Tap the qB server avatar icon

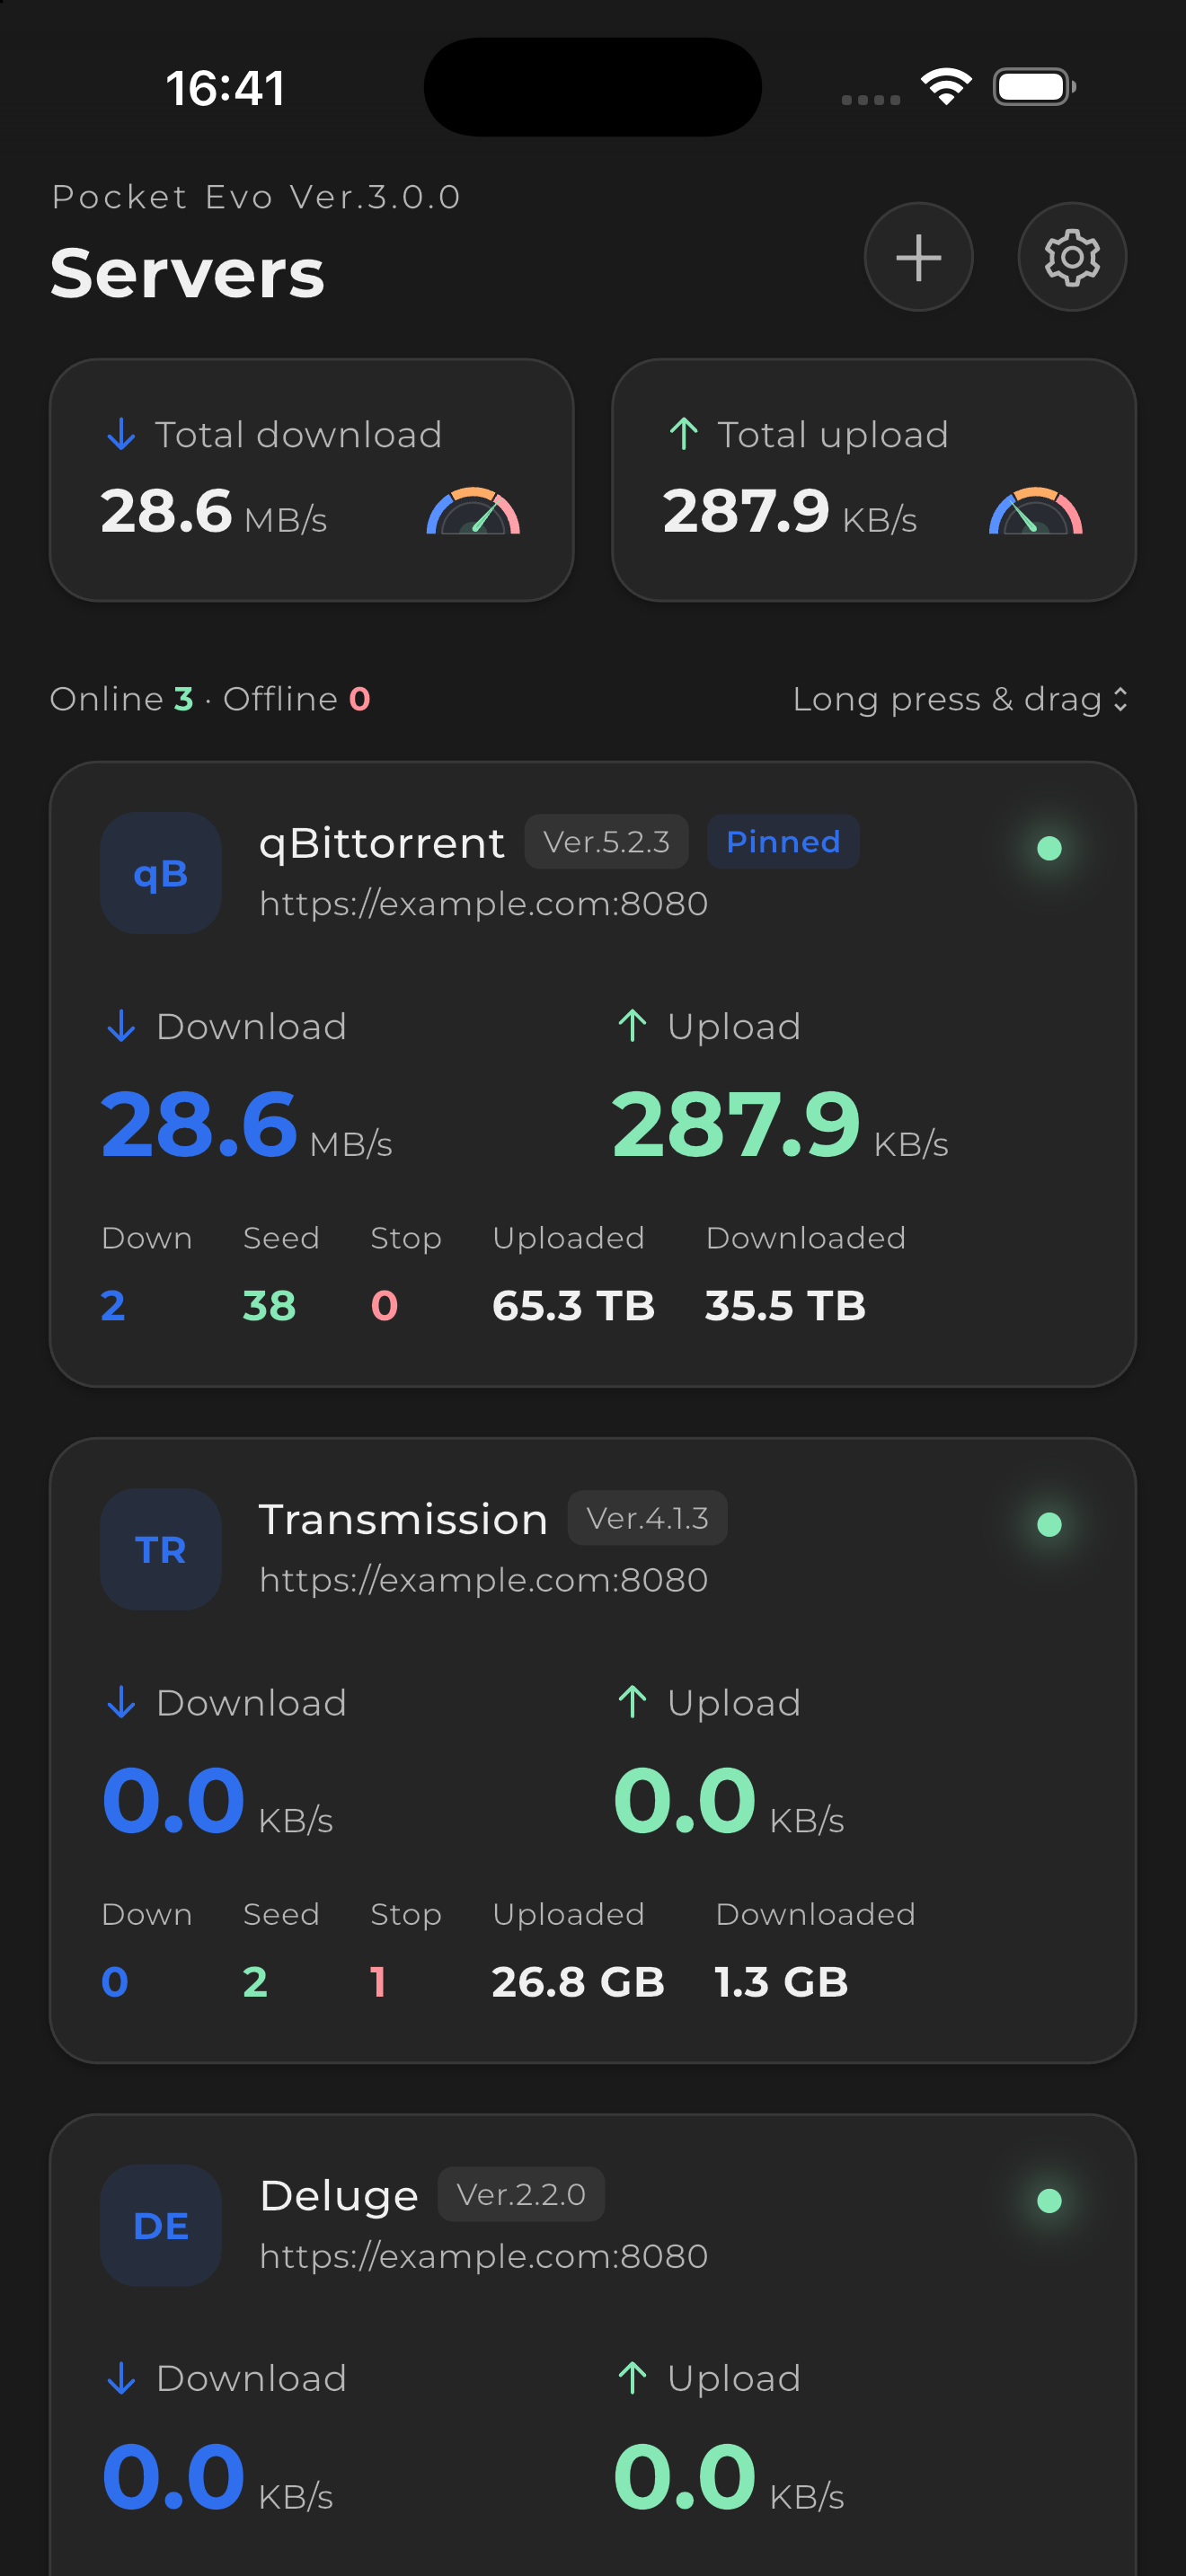point(161,873)
